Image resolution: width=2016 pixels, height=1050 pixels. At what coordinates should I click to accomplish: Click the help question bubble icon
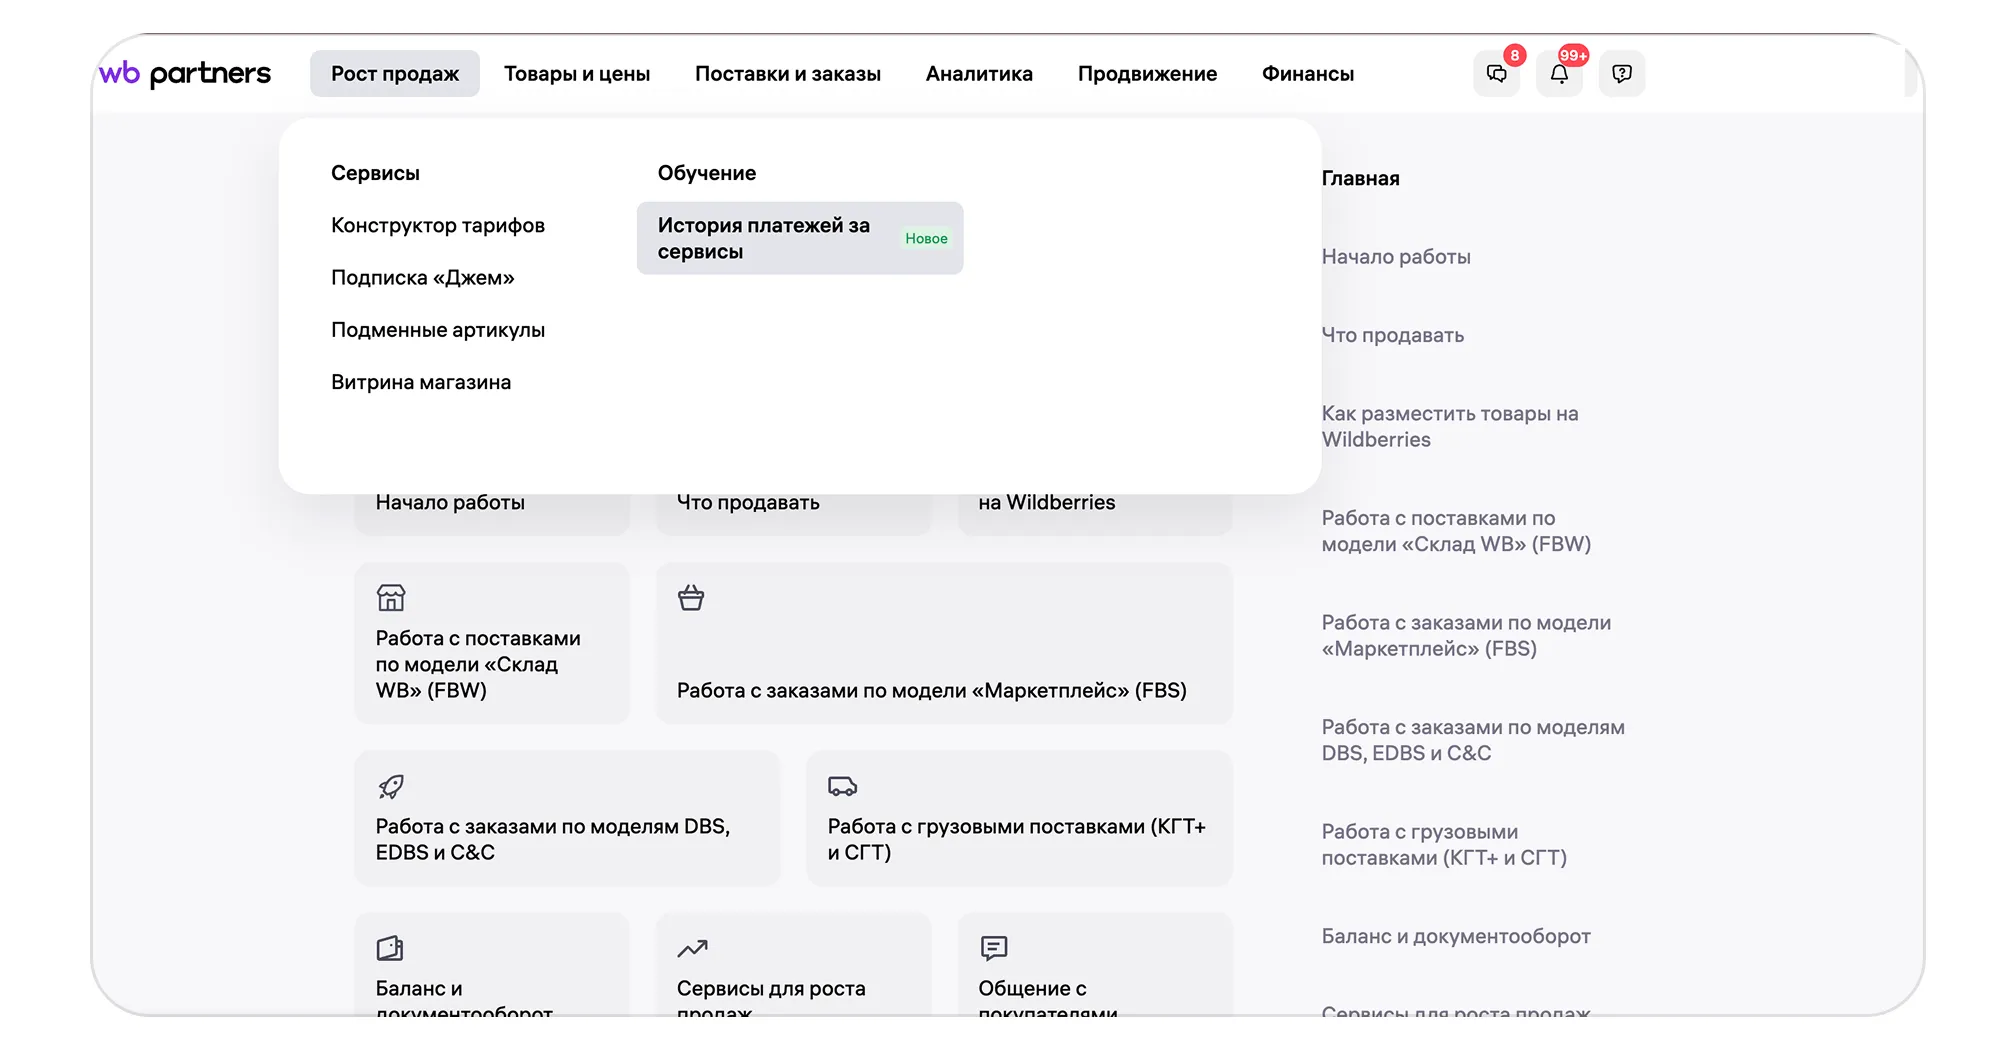click(1622, 74)
